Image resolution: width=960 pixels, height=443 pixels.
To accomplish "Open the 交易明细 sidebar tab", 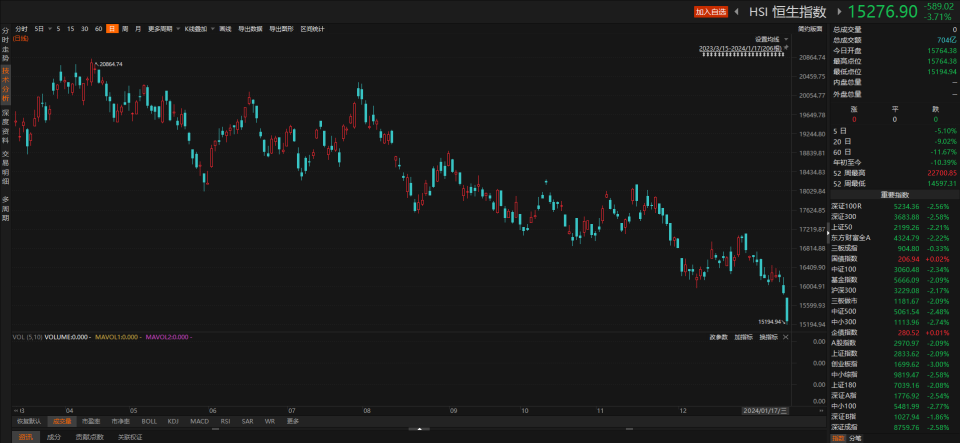I will click(x=6, y=167).
